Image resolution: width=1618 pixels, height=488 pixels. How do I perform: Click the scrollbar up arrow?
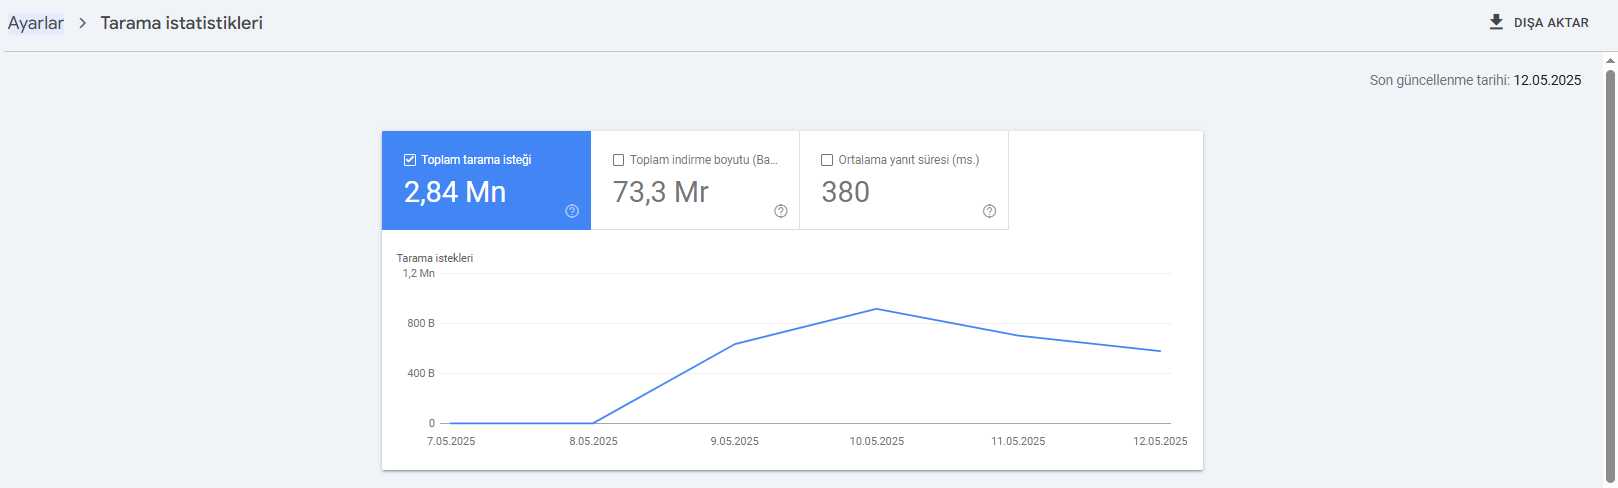click(1610, 60)
